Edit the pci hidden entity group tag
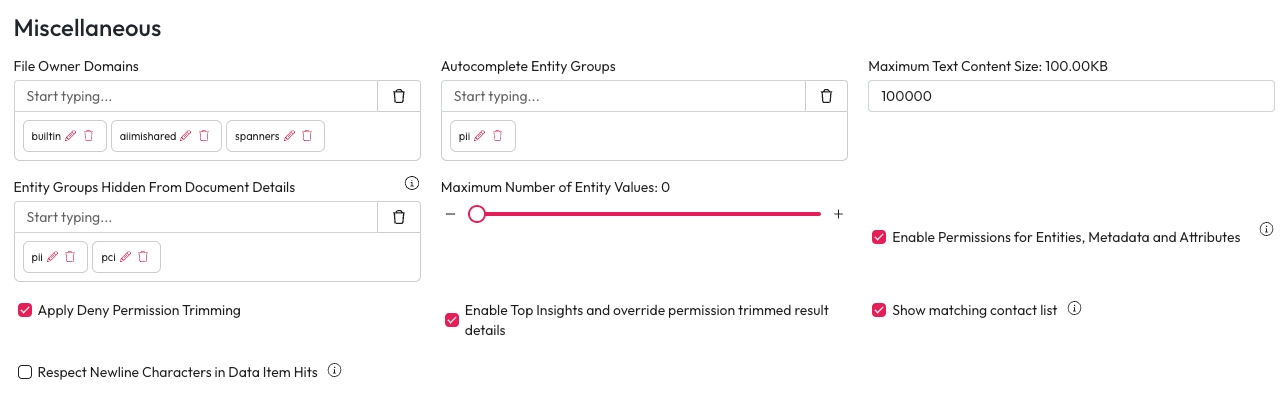This screenshot has height=415, width=1288. 126,257
